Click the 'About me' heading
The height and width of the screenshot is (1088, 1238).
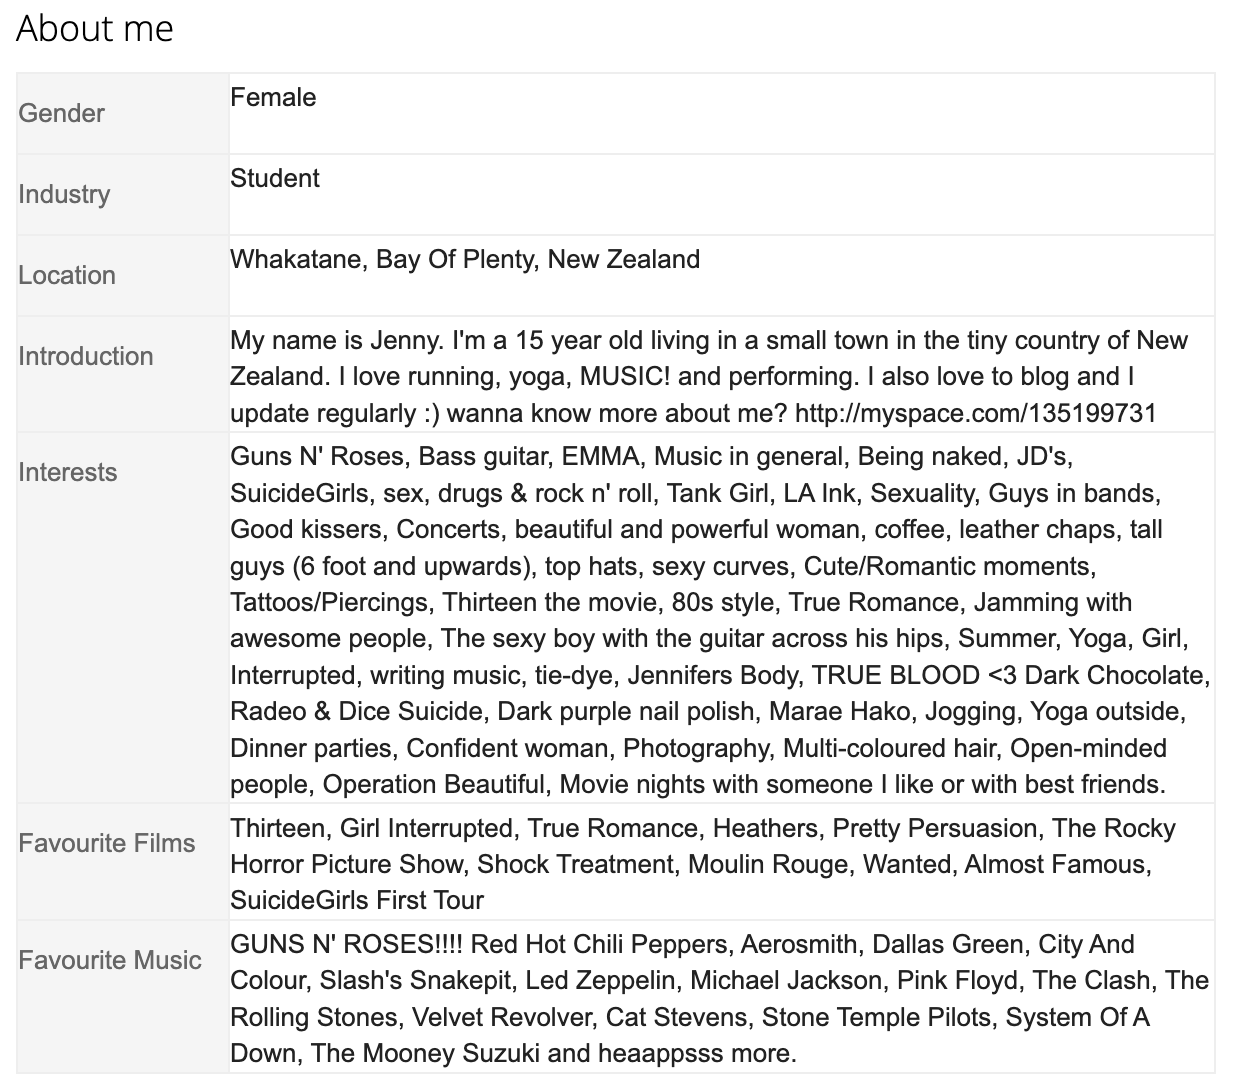point(95,28)
